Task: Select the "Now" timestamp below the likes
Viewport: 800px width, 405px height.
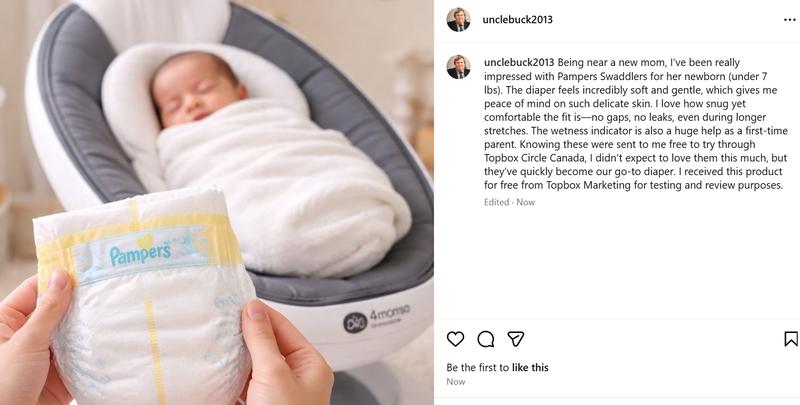Action: point(456,382)
